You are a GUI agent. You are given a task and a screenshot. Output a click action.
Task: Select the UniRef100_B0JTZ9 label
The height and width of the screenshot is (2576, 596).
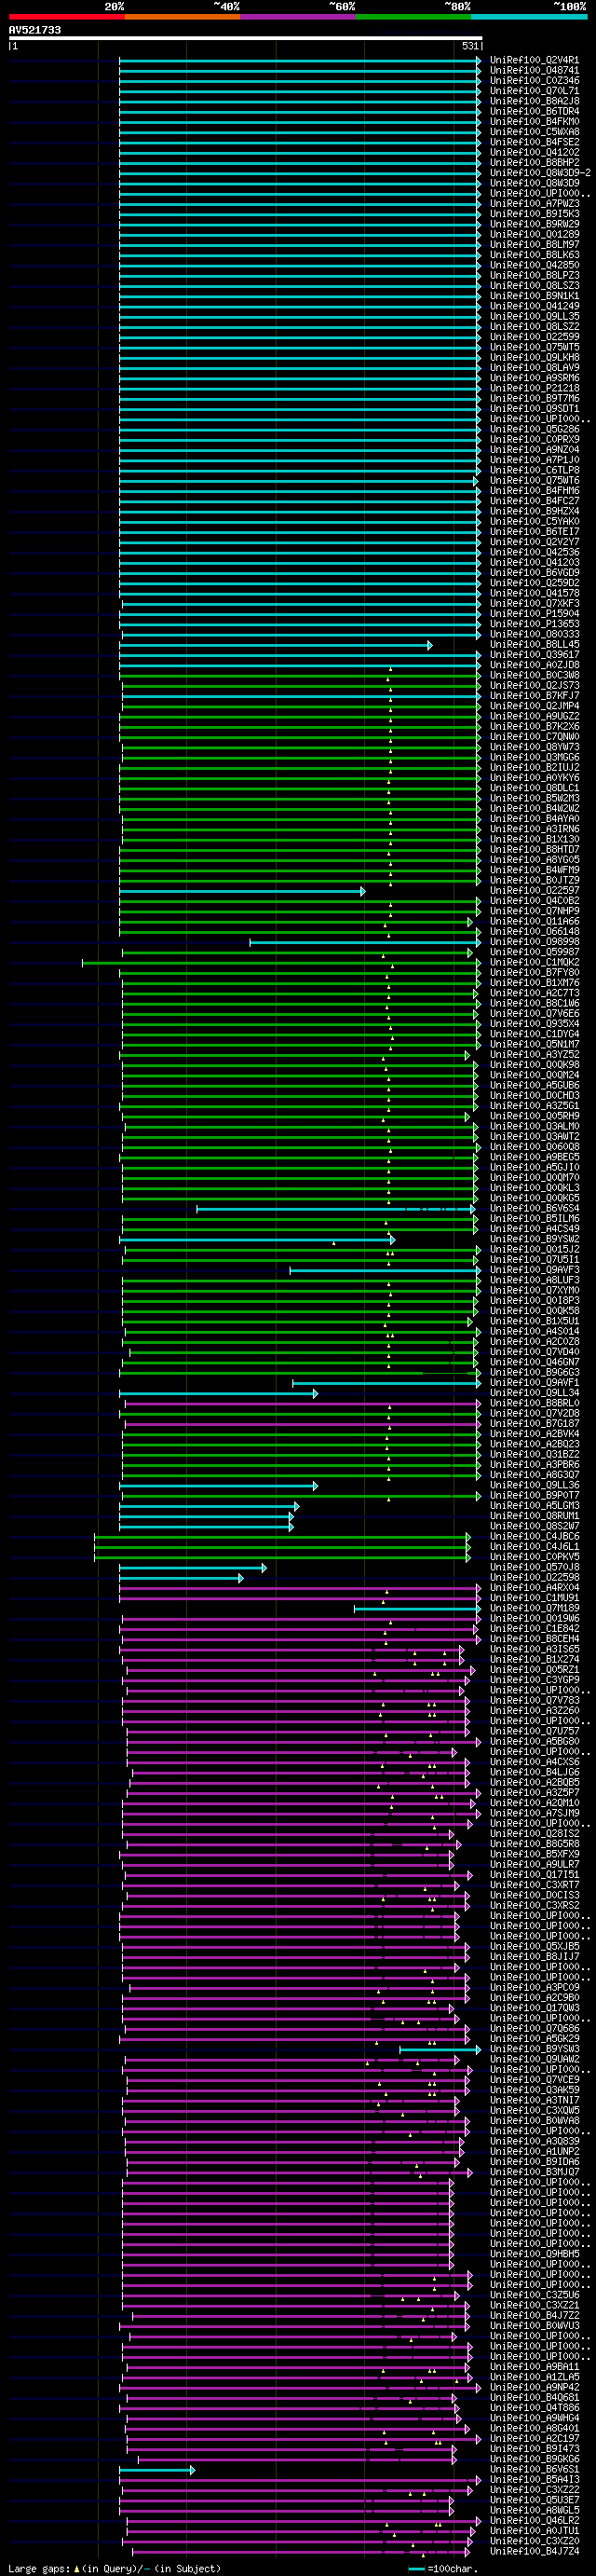click(534, 880)
